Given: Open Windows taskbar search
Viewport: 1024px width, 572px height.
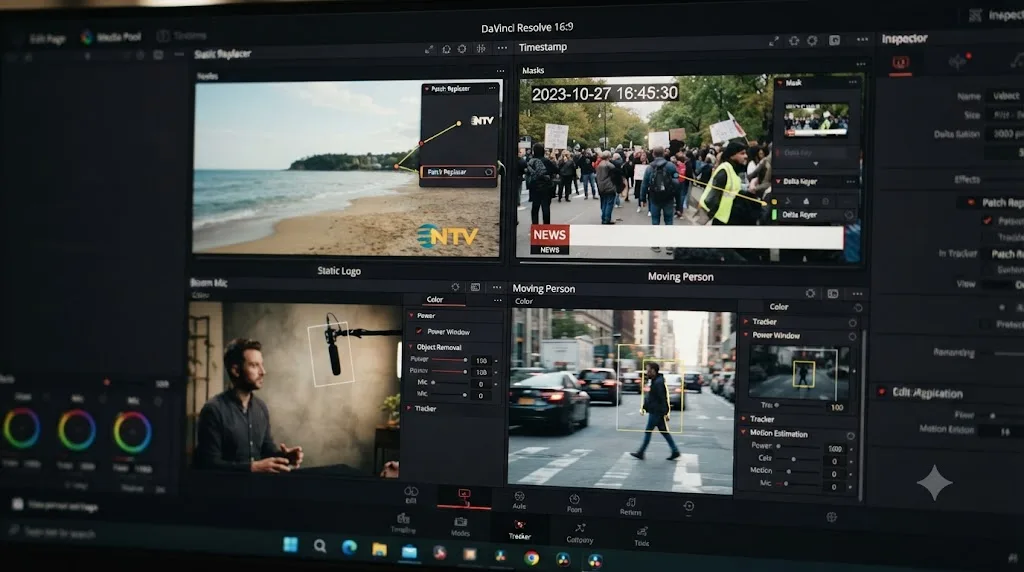Looking at the screenshot, I should coord(319,545).
